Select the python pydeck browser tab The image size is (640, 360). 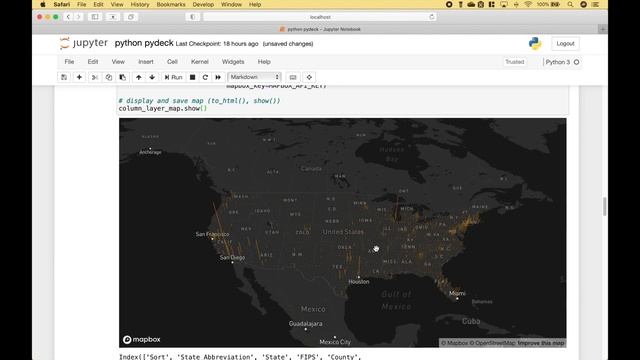[320, 29]
